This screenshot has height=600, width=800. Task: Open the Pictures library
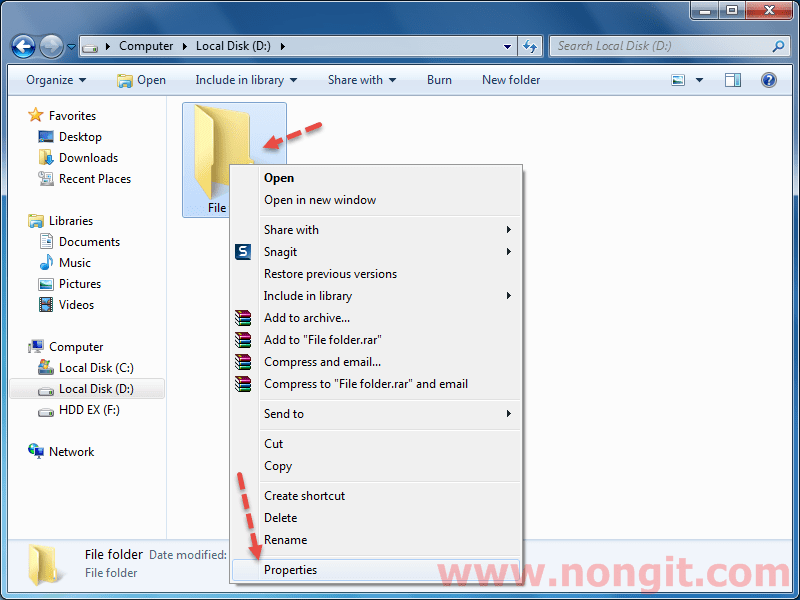70,283
